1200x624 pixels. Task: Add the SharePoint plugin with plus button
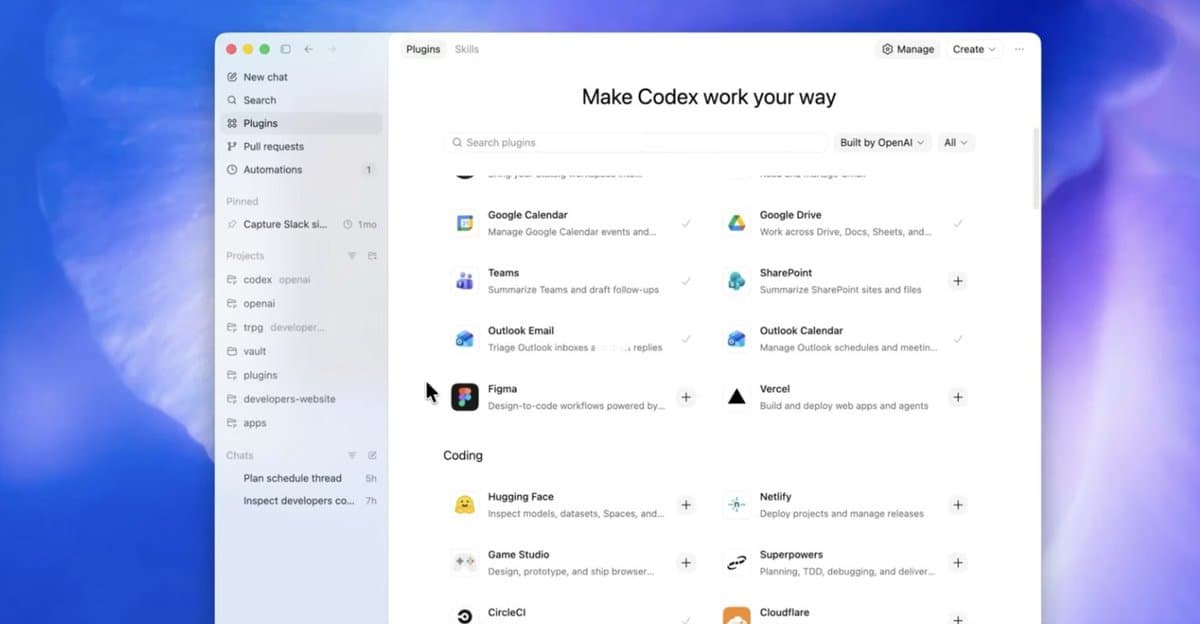(958, 280)
